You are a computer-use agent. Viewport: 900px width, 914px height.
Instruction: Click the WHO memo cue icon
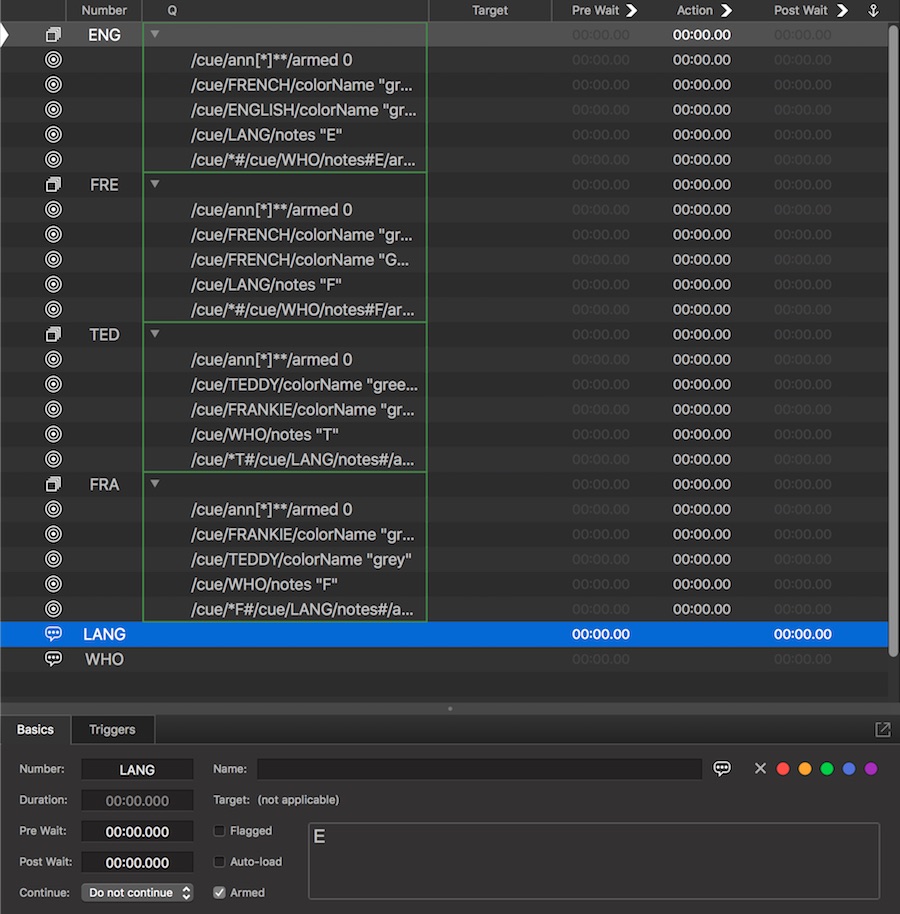click(x=54, y=659)
